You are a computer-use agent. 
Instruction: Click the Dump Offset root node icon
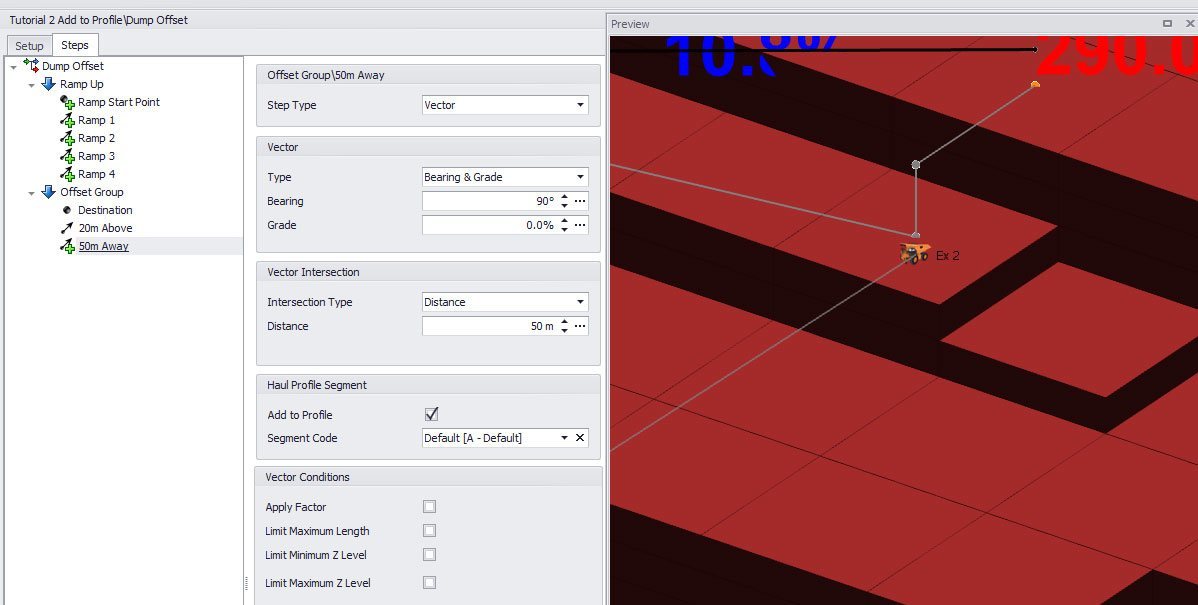coord(31,66)
